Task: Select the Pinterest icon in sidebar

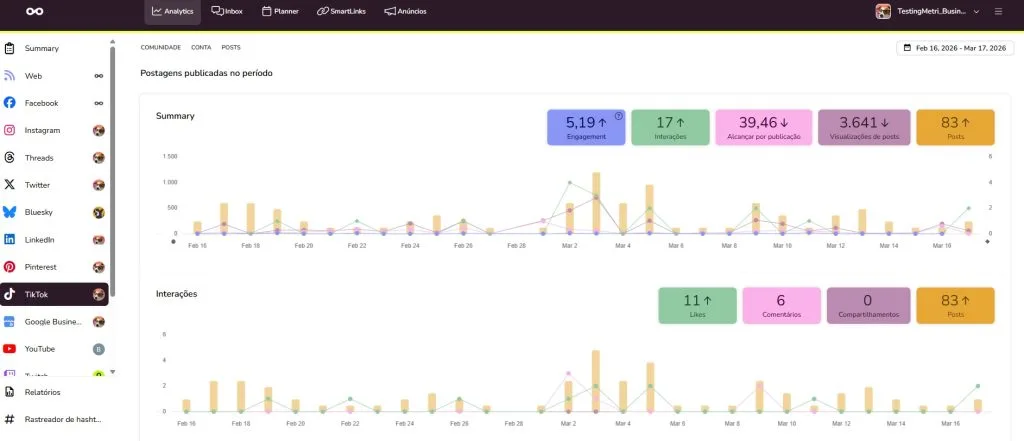Action: point(9,267)
